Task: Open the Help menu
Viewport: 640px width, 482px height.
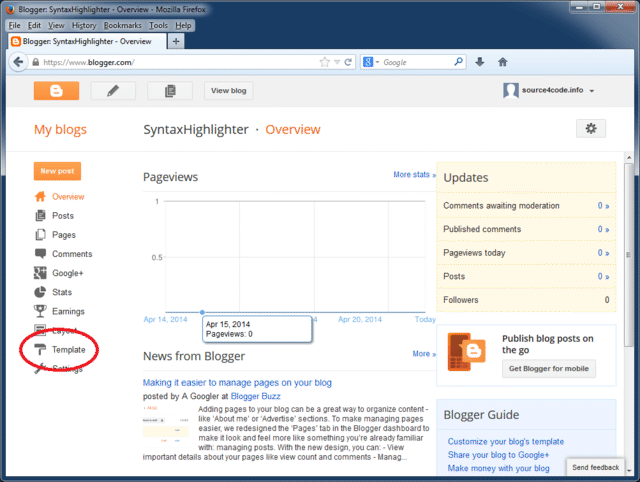Action: click(x=183, y=25)
